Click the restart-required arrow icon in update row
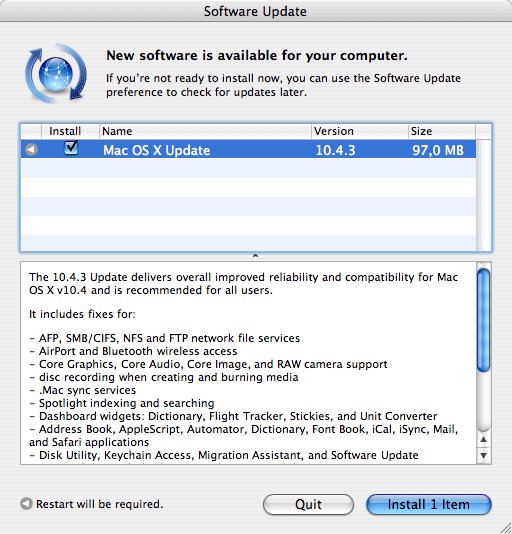The width and height of the screenshot is (512, 534). click(31, 150)
